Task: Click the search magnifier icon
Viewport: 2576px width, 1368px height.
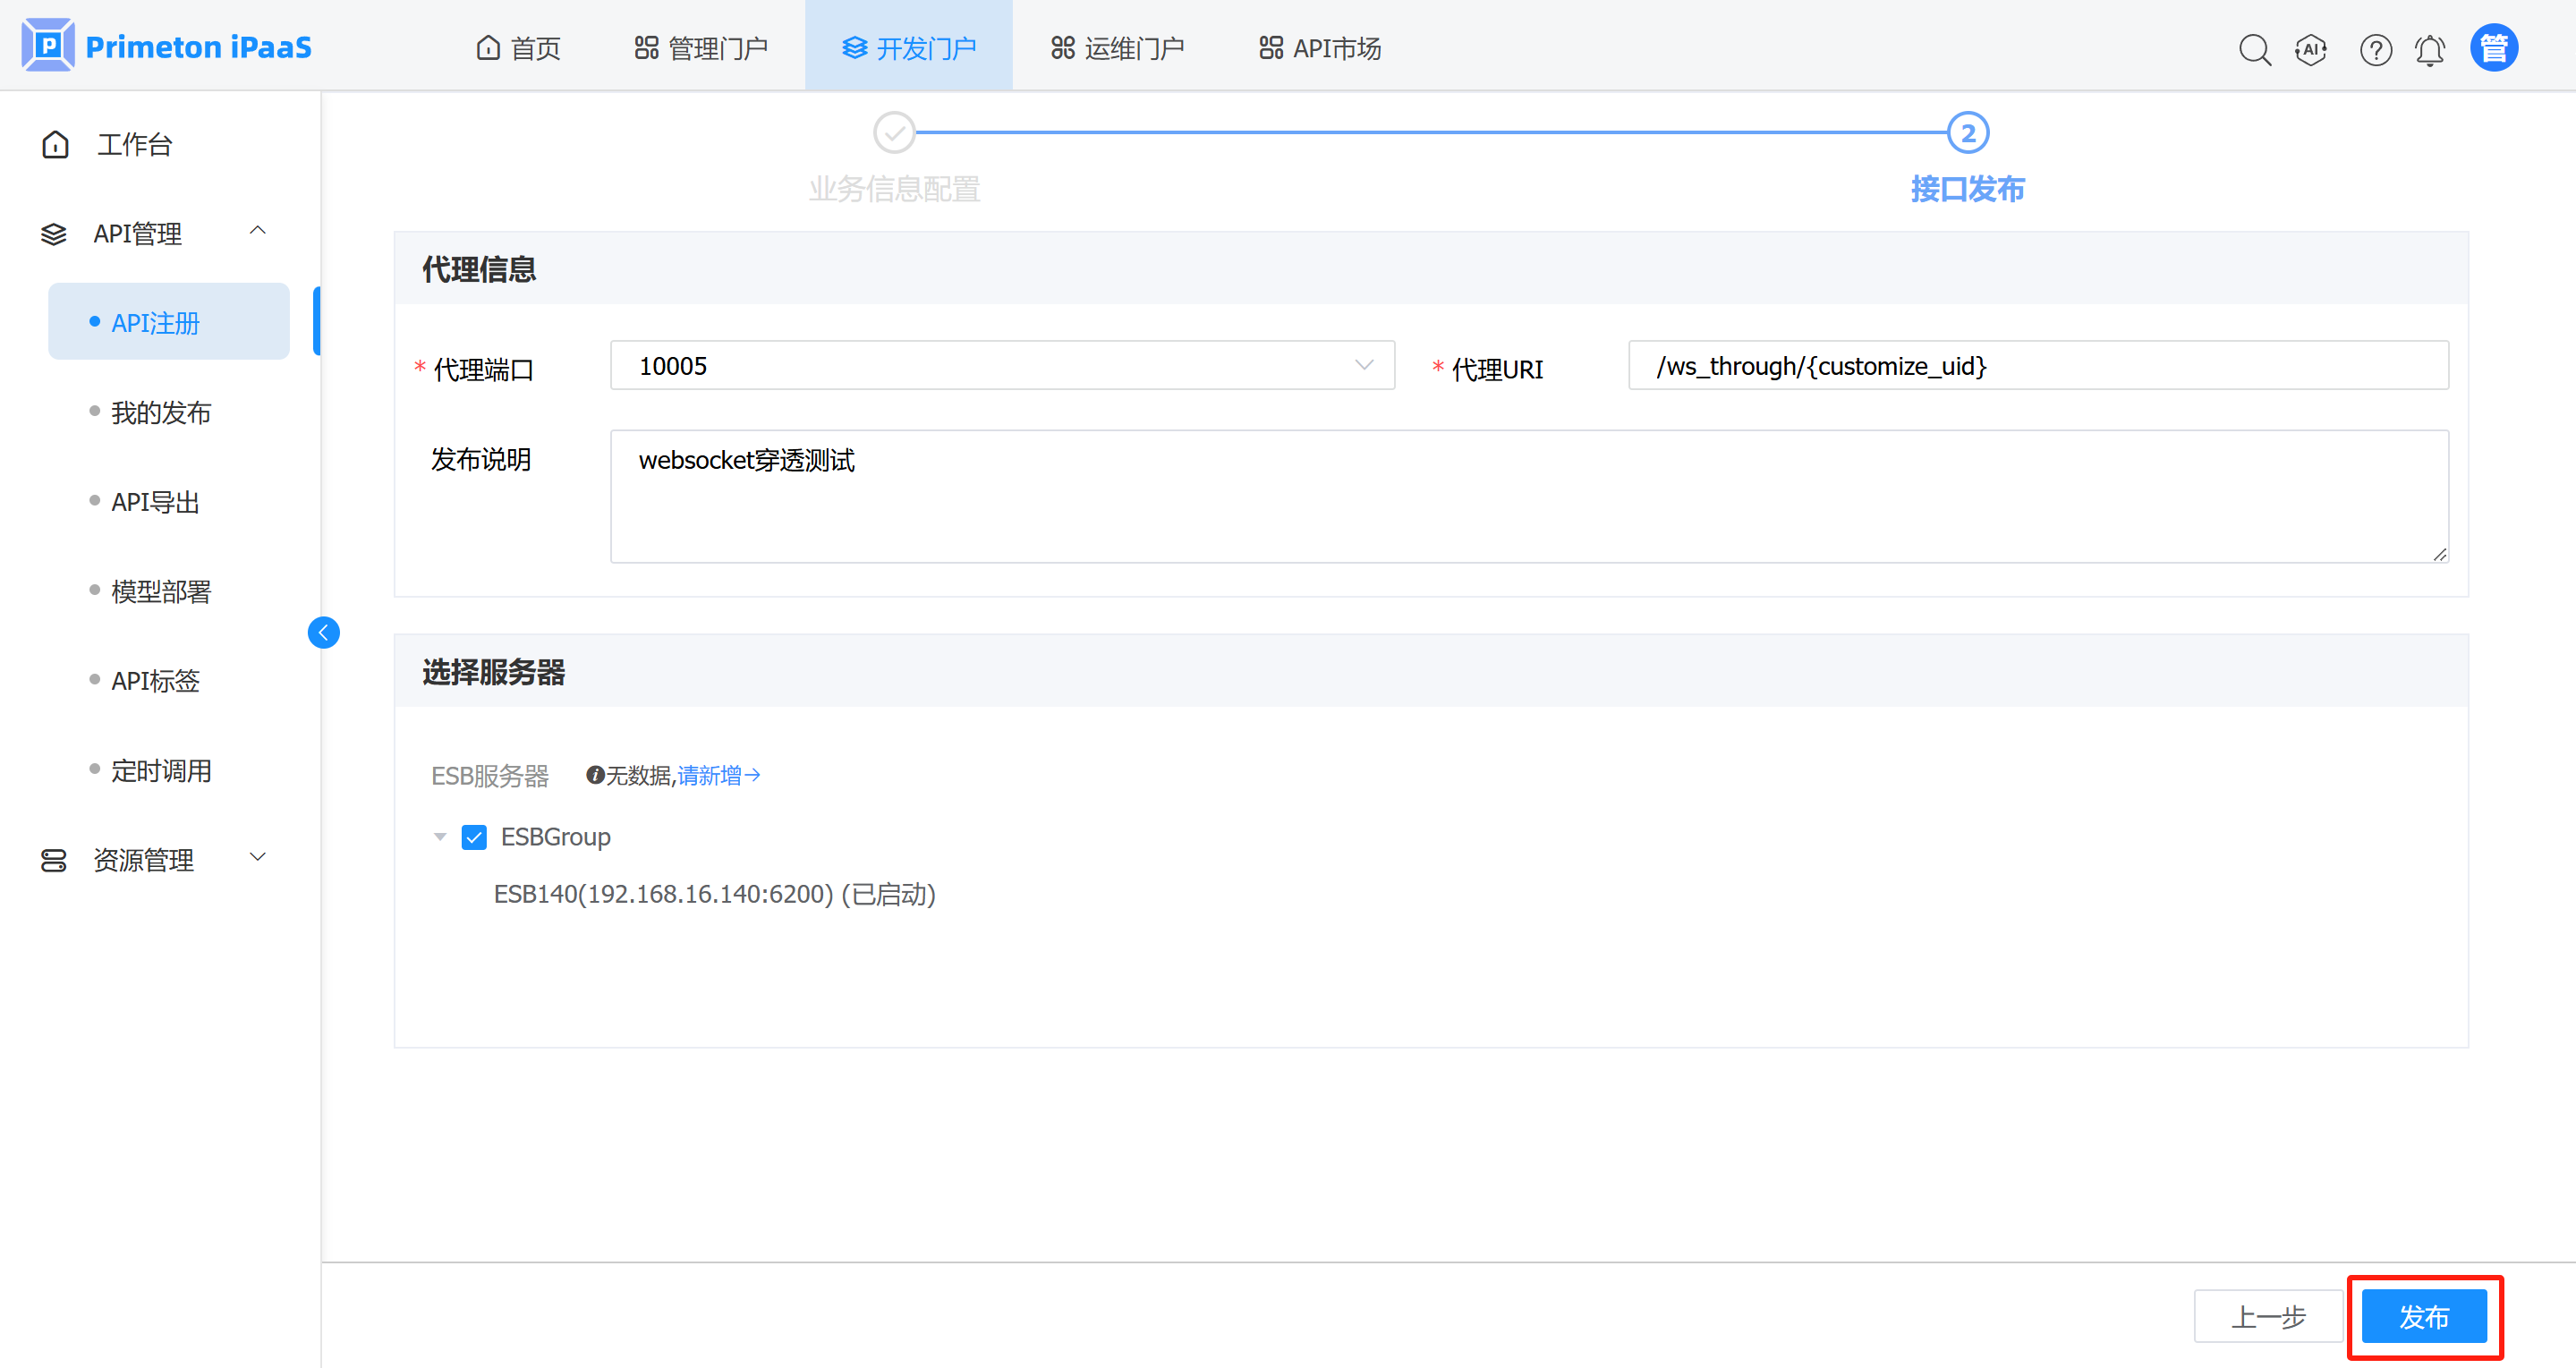Action: coord(2254,49)
